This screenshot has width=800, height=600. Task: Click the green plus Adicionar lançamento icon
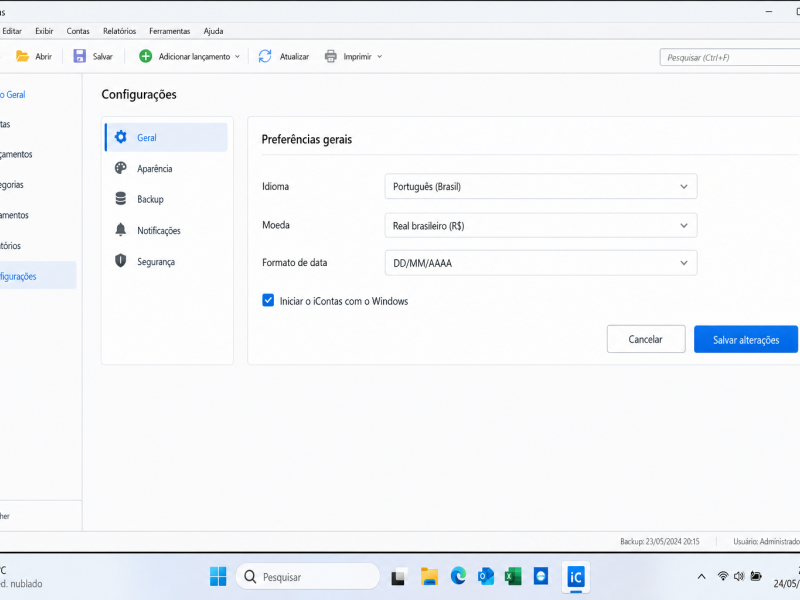point(145,56)
